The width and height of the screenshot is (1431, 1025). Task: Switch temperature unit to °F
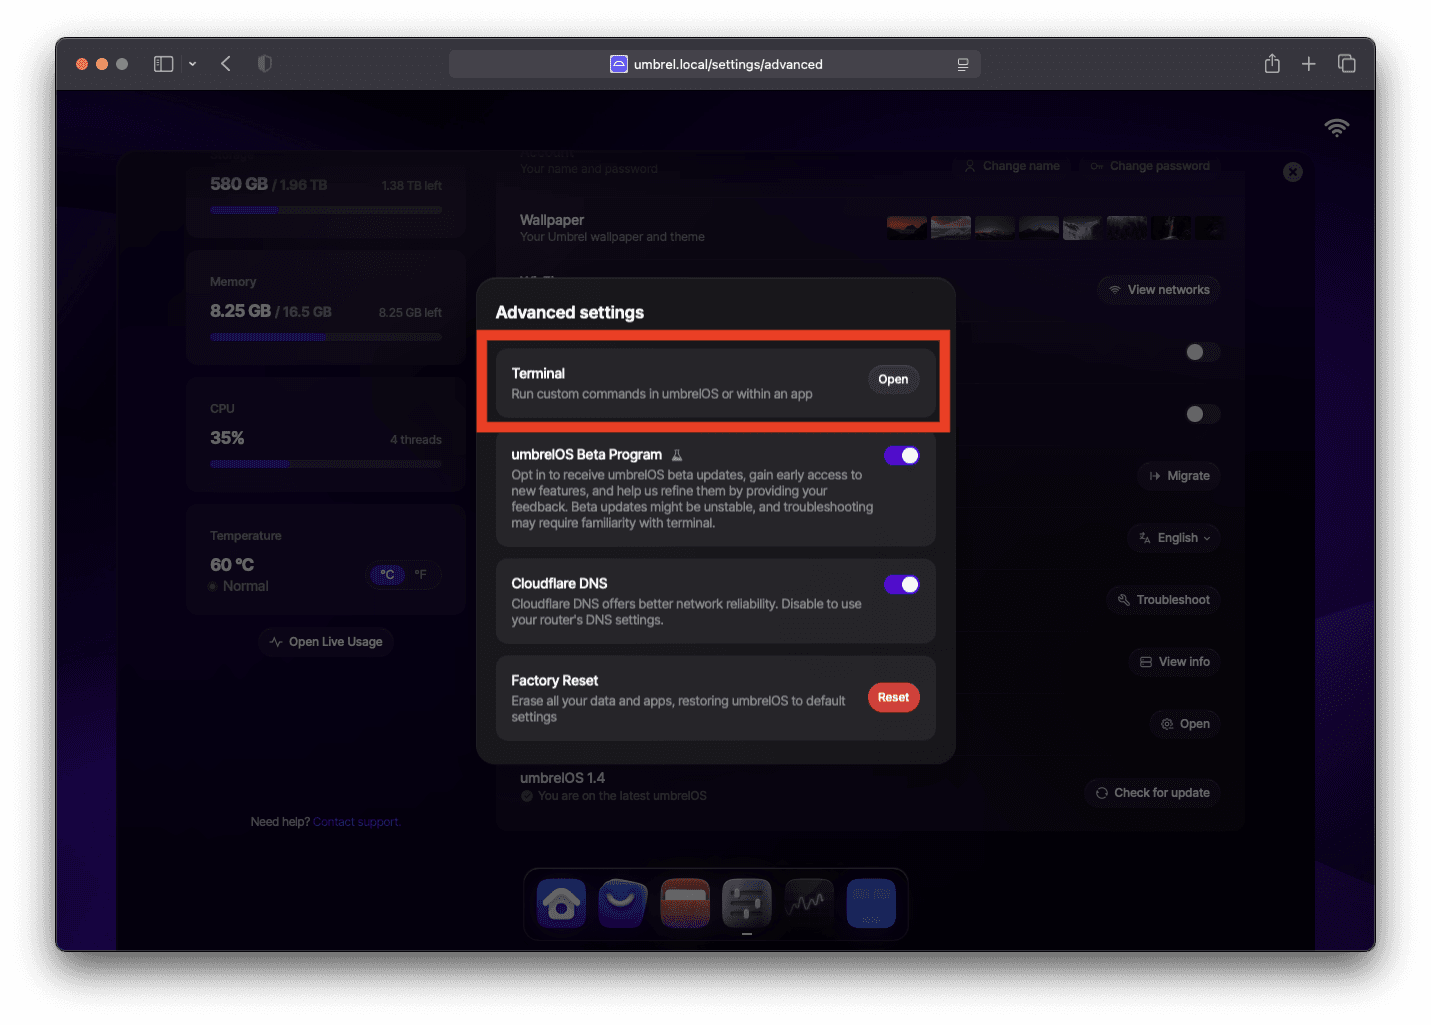click(421, 575)
